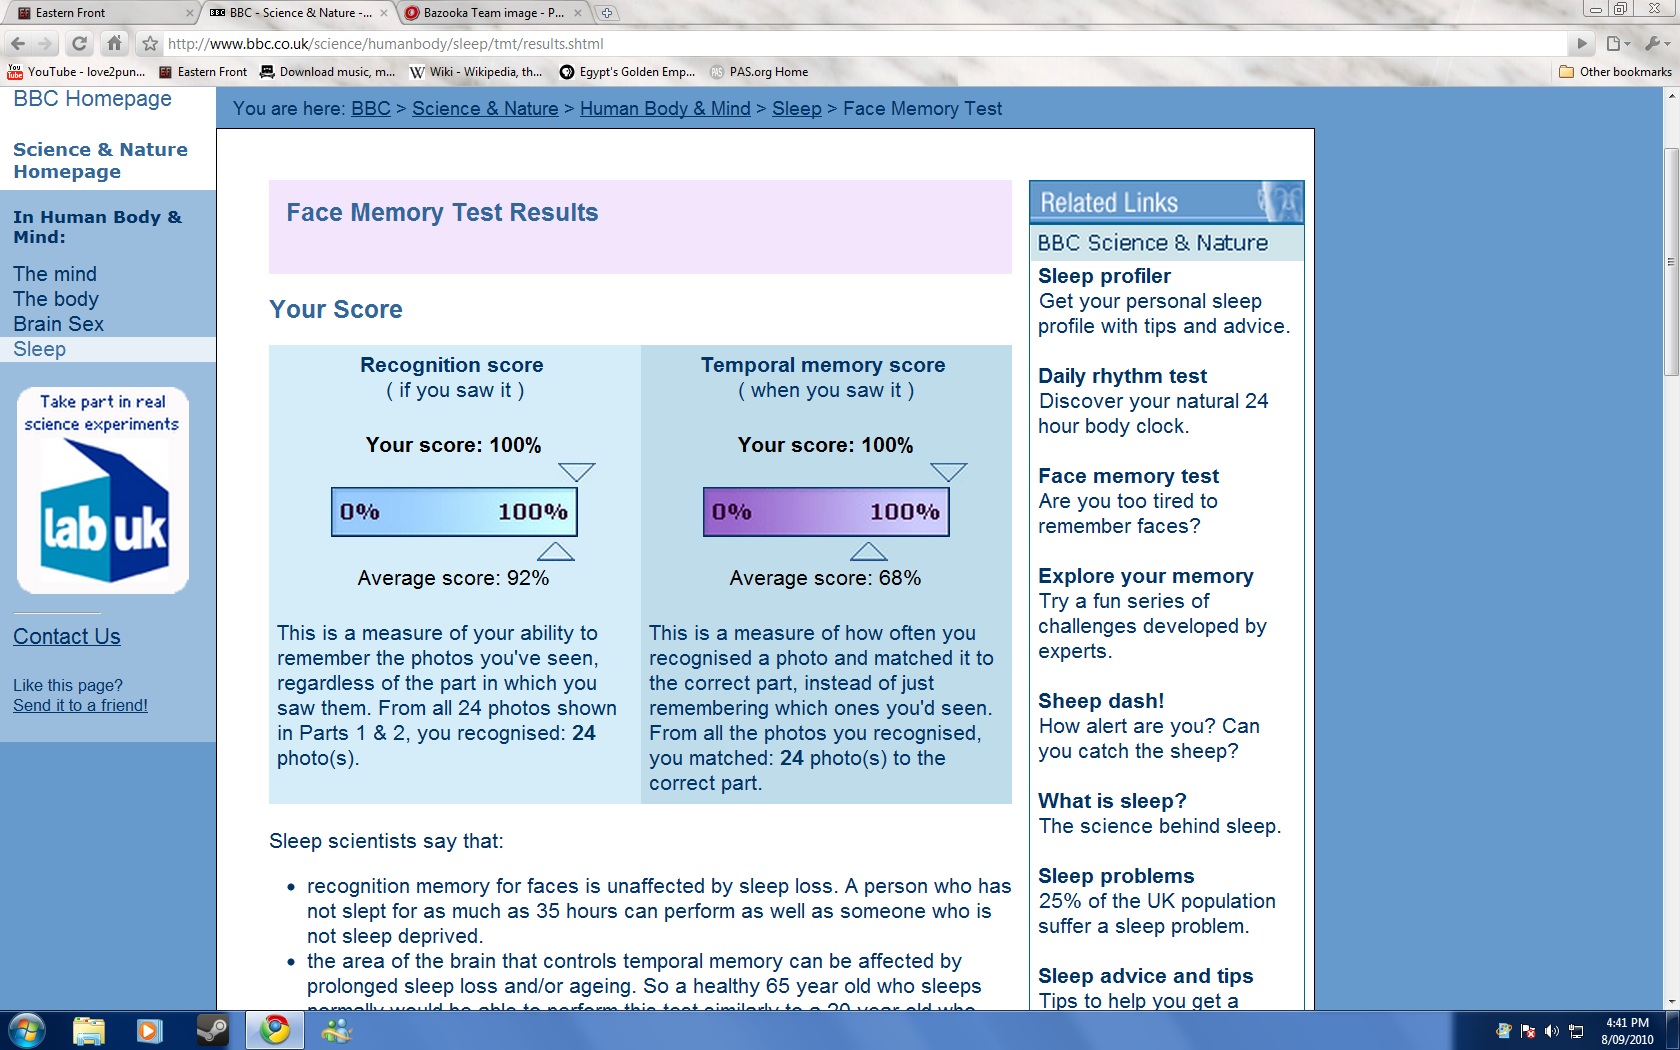Switch to the Bazooka Team image tab
The height and width of the screenshot is (1050, 1680).
493,13
